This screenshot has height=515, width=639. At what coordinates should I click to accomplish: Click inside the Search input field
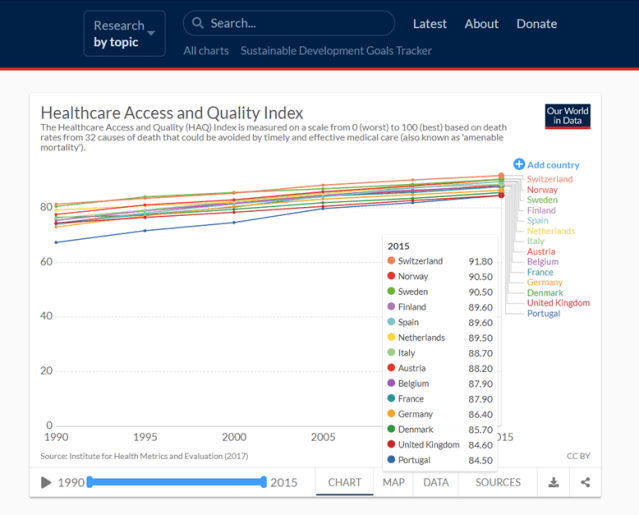298,23
